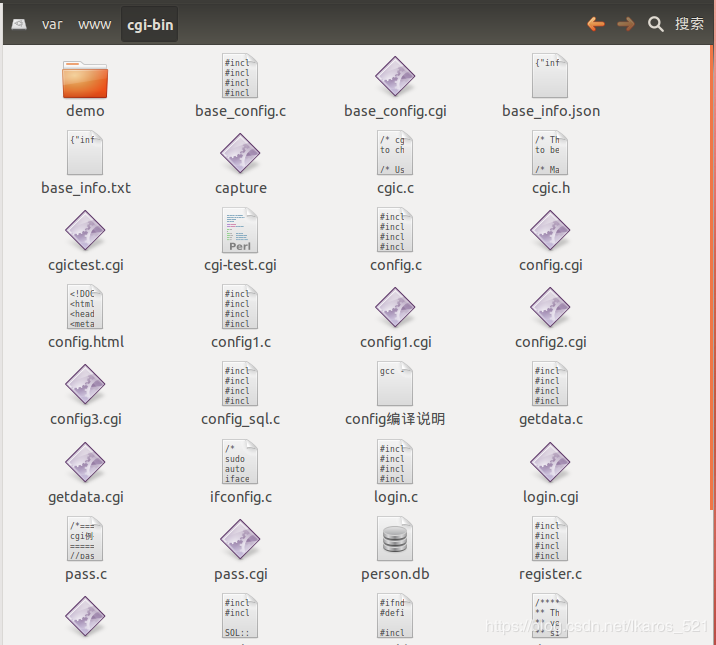
Task: Click the person.db file name
Action: tap(395, 574)
